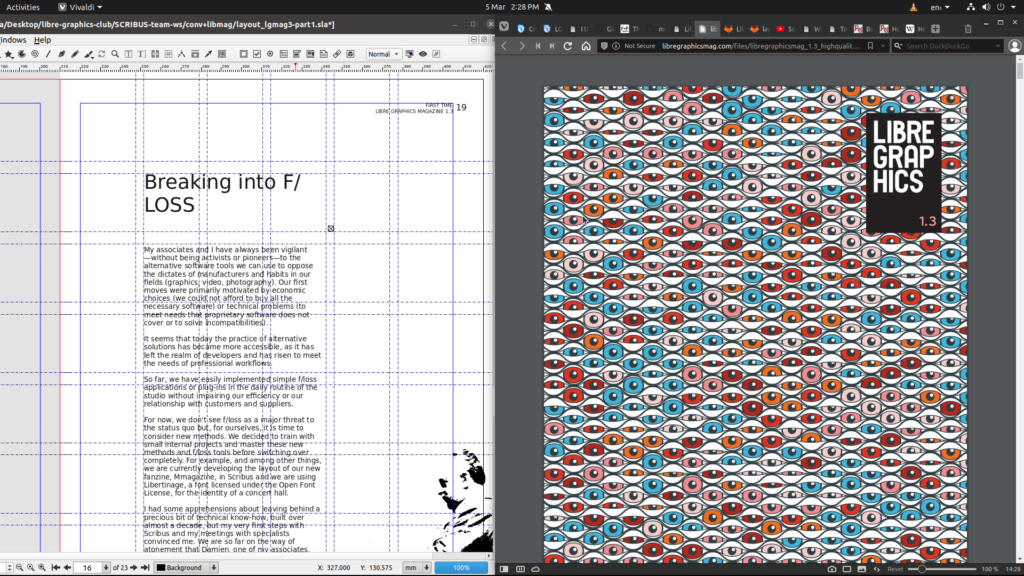Open Activities overview

click(x=23, y=7)
